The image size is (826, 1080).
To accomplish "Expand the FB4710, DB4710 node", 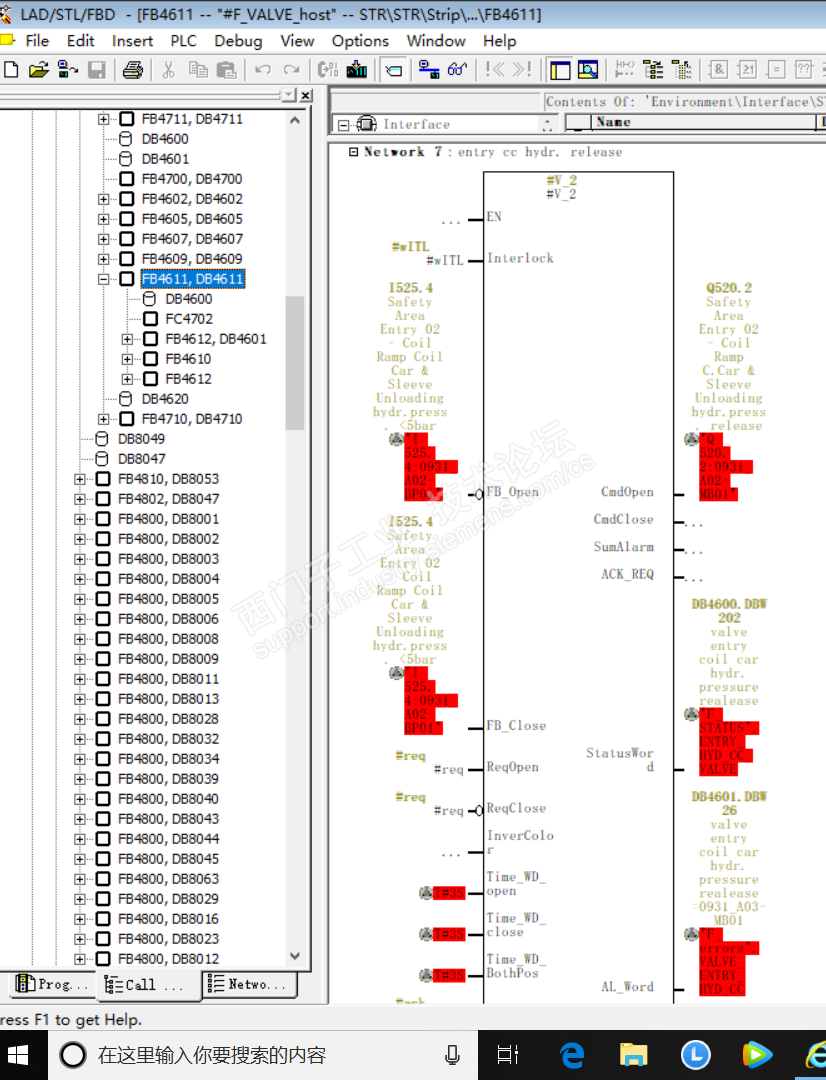I will click(x=103, y=419).
